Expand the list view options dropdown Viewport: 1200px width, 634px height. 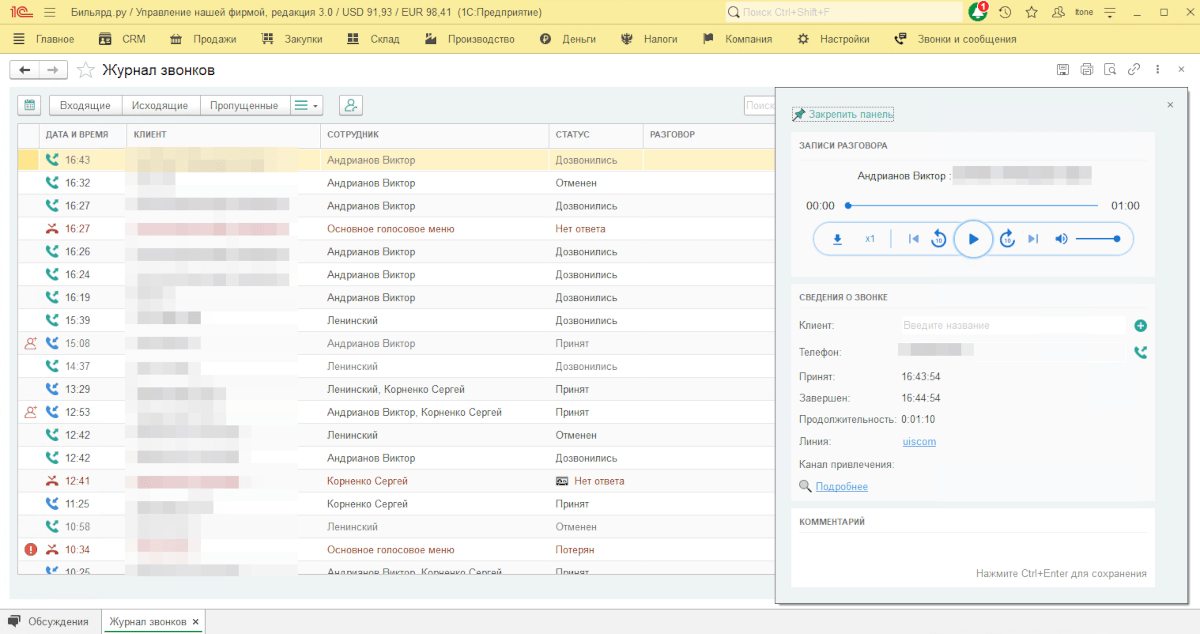306,105
